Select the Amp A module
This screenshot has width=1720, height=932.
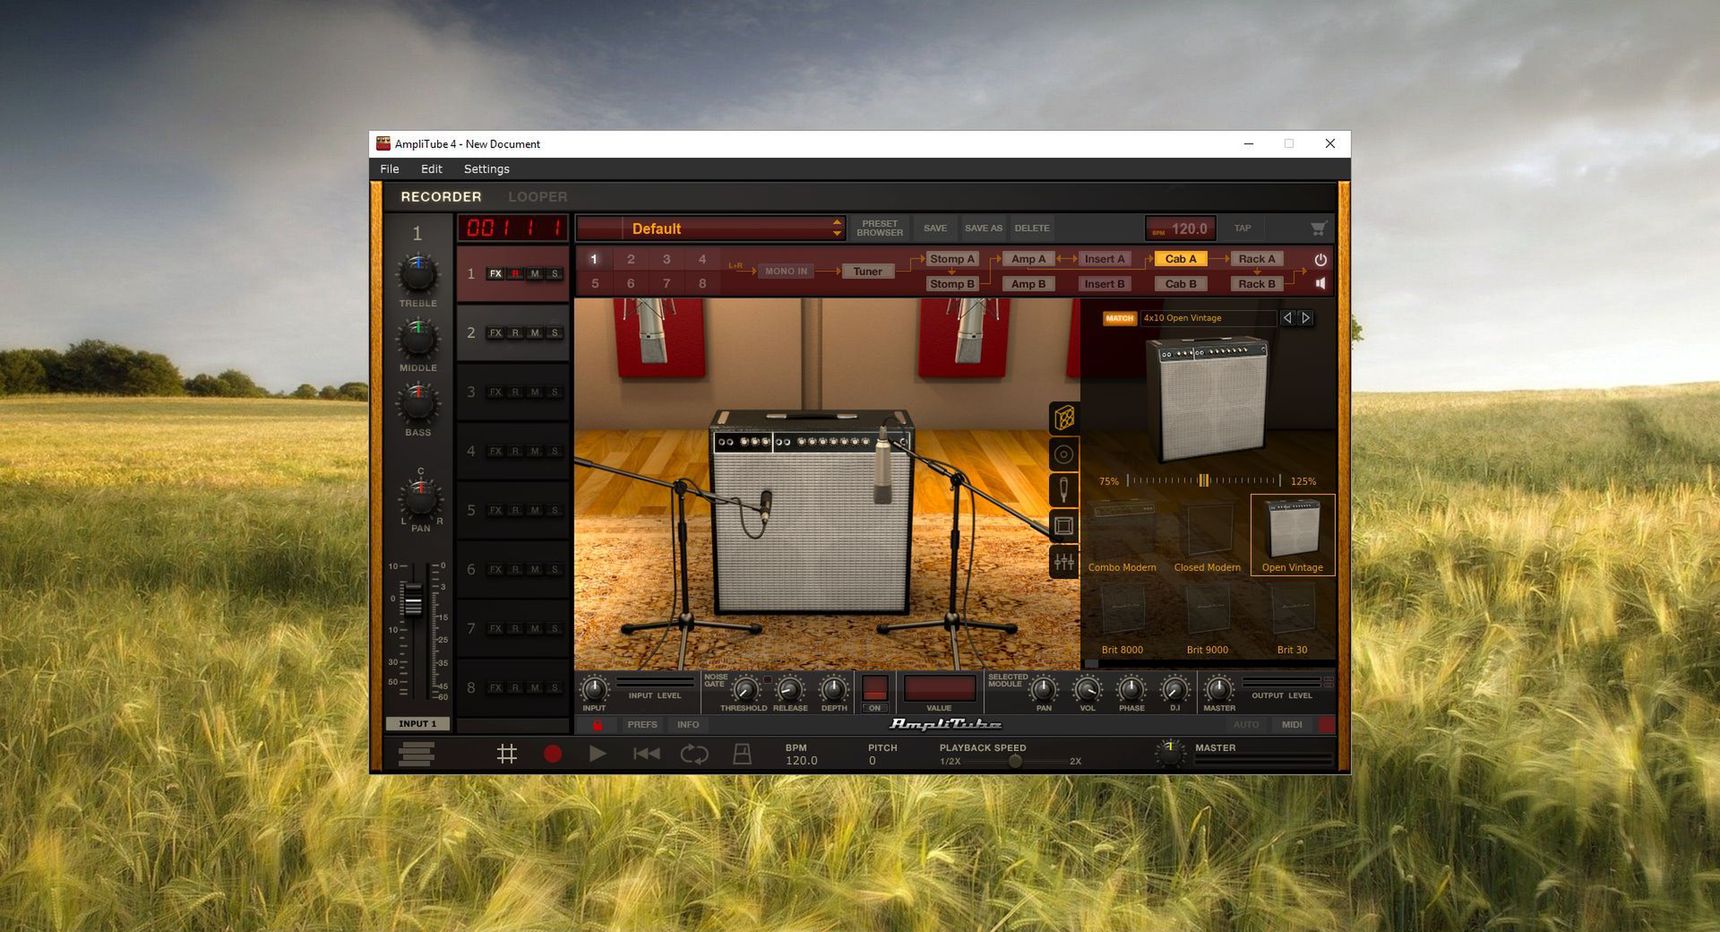tap(1028, 259)
